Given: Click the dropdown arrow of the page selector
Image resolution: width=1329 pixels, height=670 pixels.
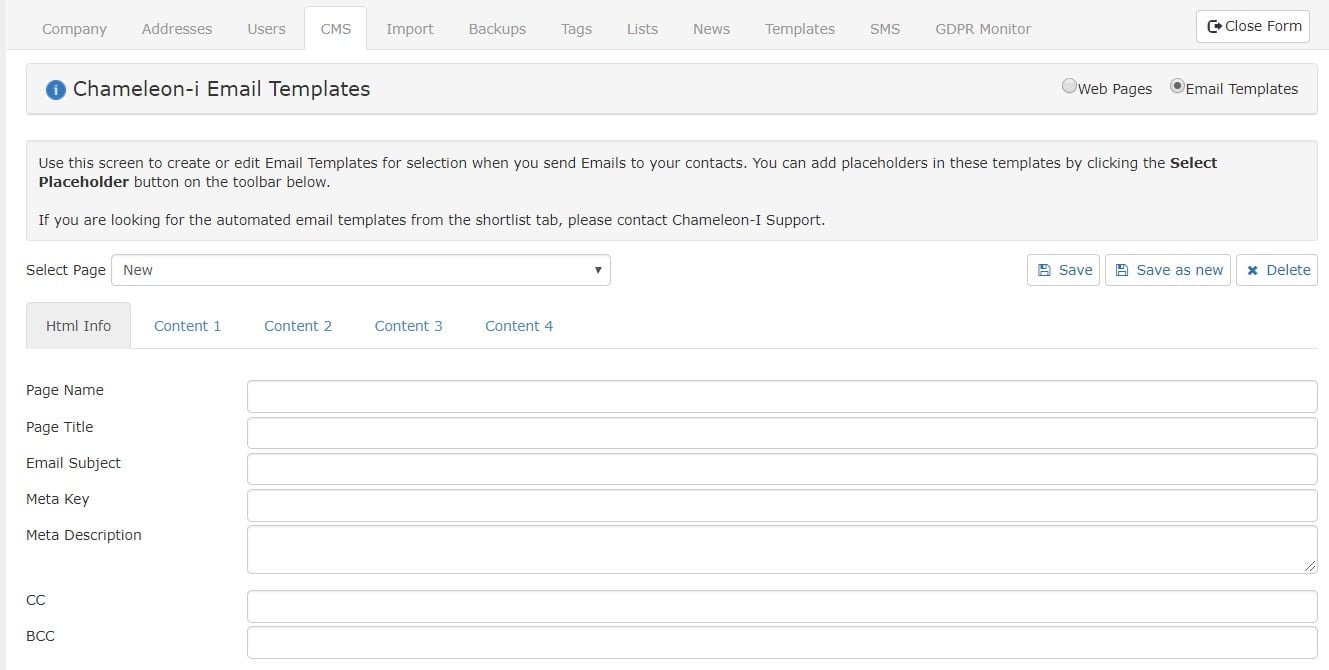Looking at the screenshot, I should (x=598, y=270).
